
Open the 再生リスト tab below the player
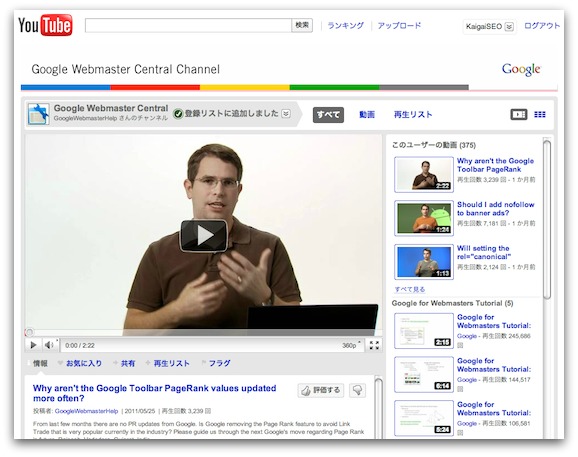tap(171, 363)
